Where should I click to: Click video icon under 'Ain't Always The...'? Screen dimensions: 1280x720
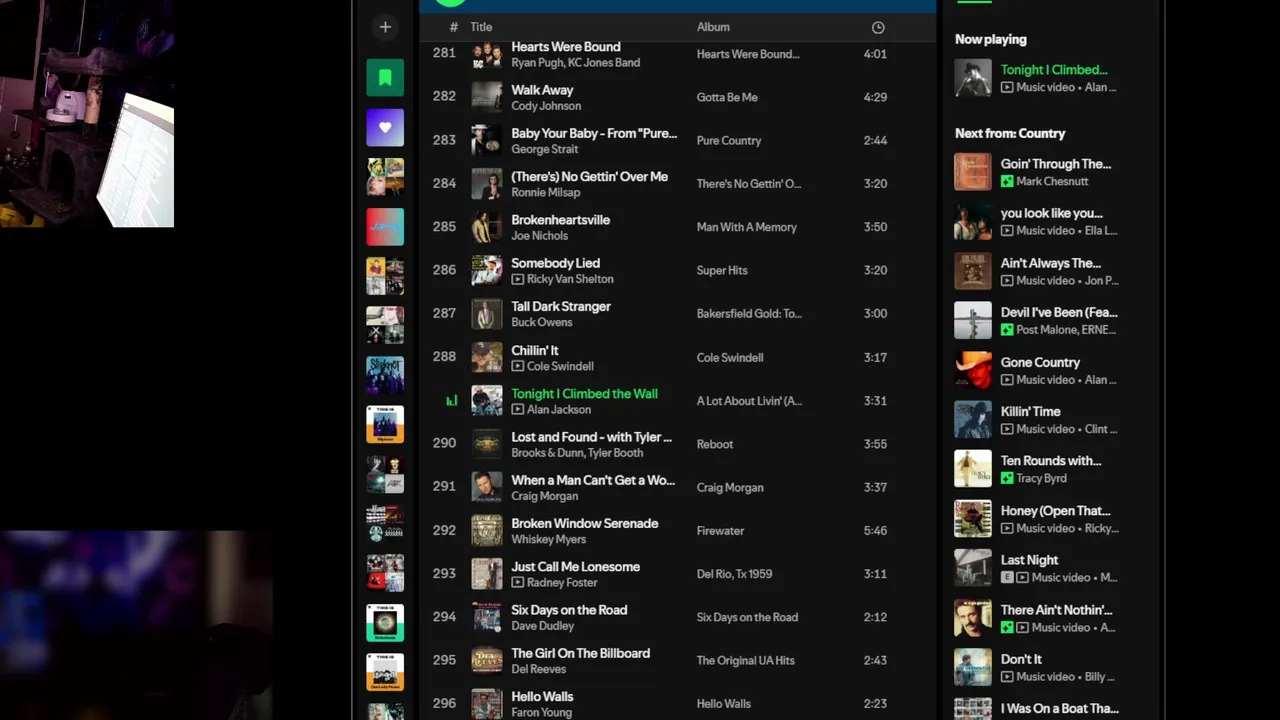[x=1007, y=280]
